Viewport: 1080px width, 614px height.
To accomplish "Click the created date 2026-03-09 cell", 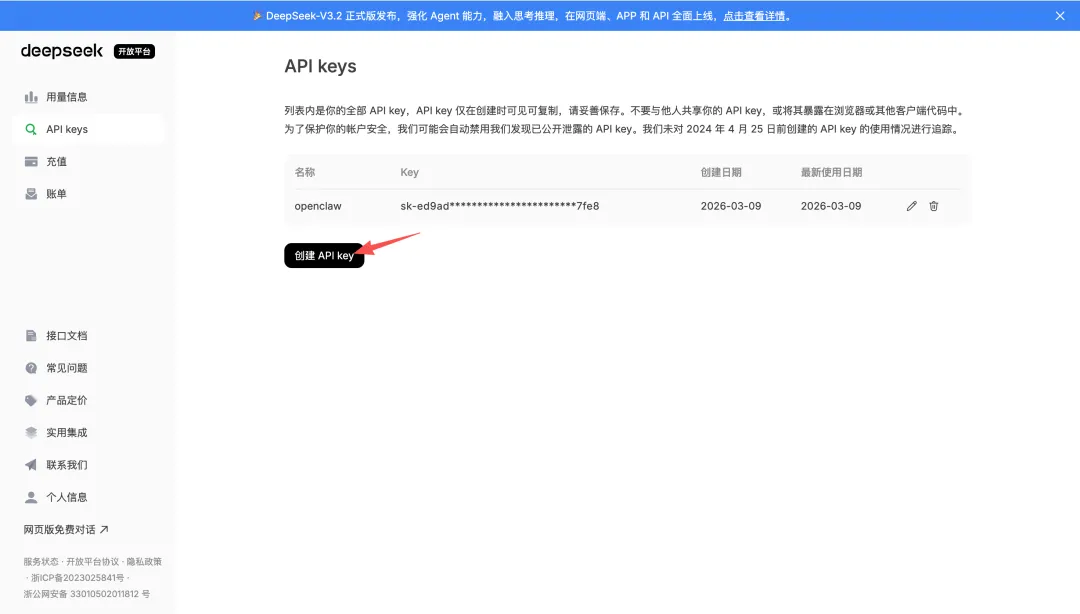I will tap(731, 206).
